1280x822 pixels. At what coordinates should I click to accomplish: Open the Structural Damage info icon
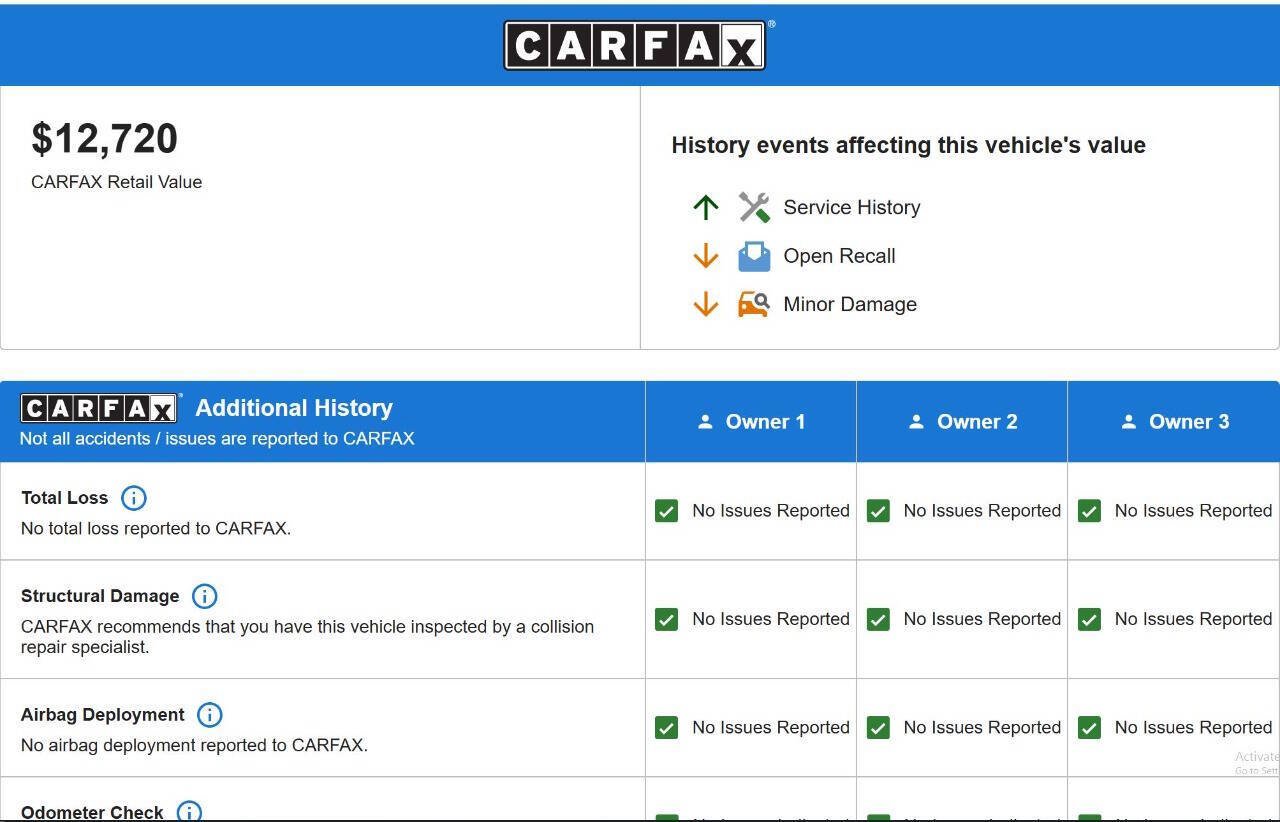coord(204,596)
